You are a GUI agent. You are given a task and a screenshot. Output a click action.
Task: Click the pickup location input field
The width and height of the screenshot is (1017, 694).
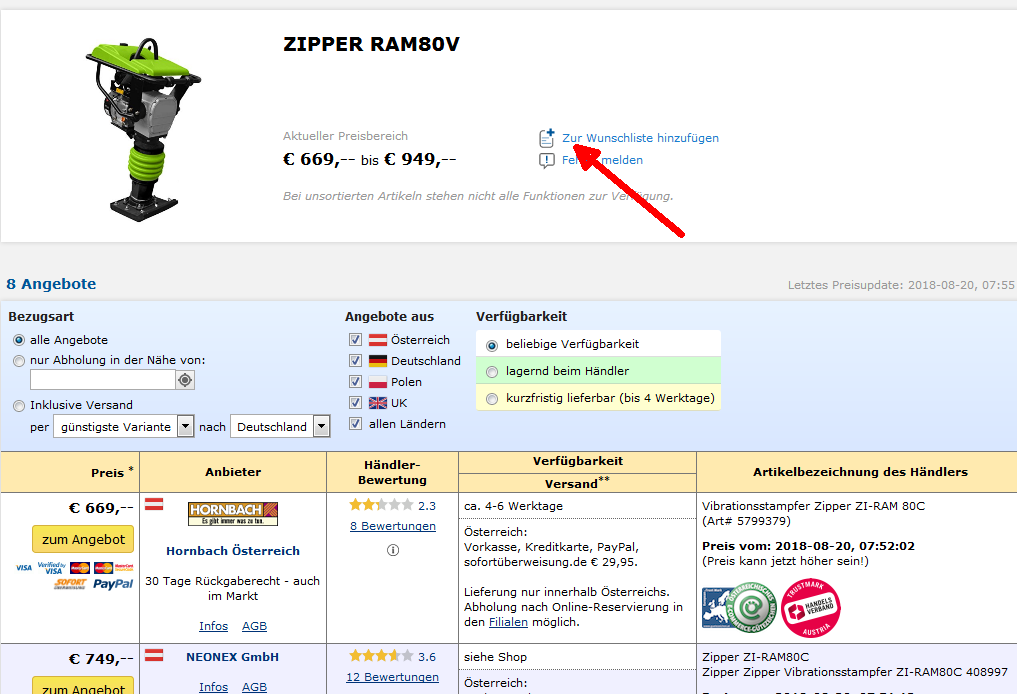click(102, 380)
